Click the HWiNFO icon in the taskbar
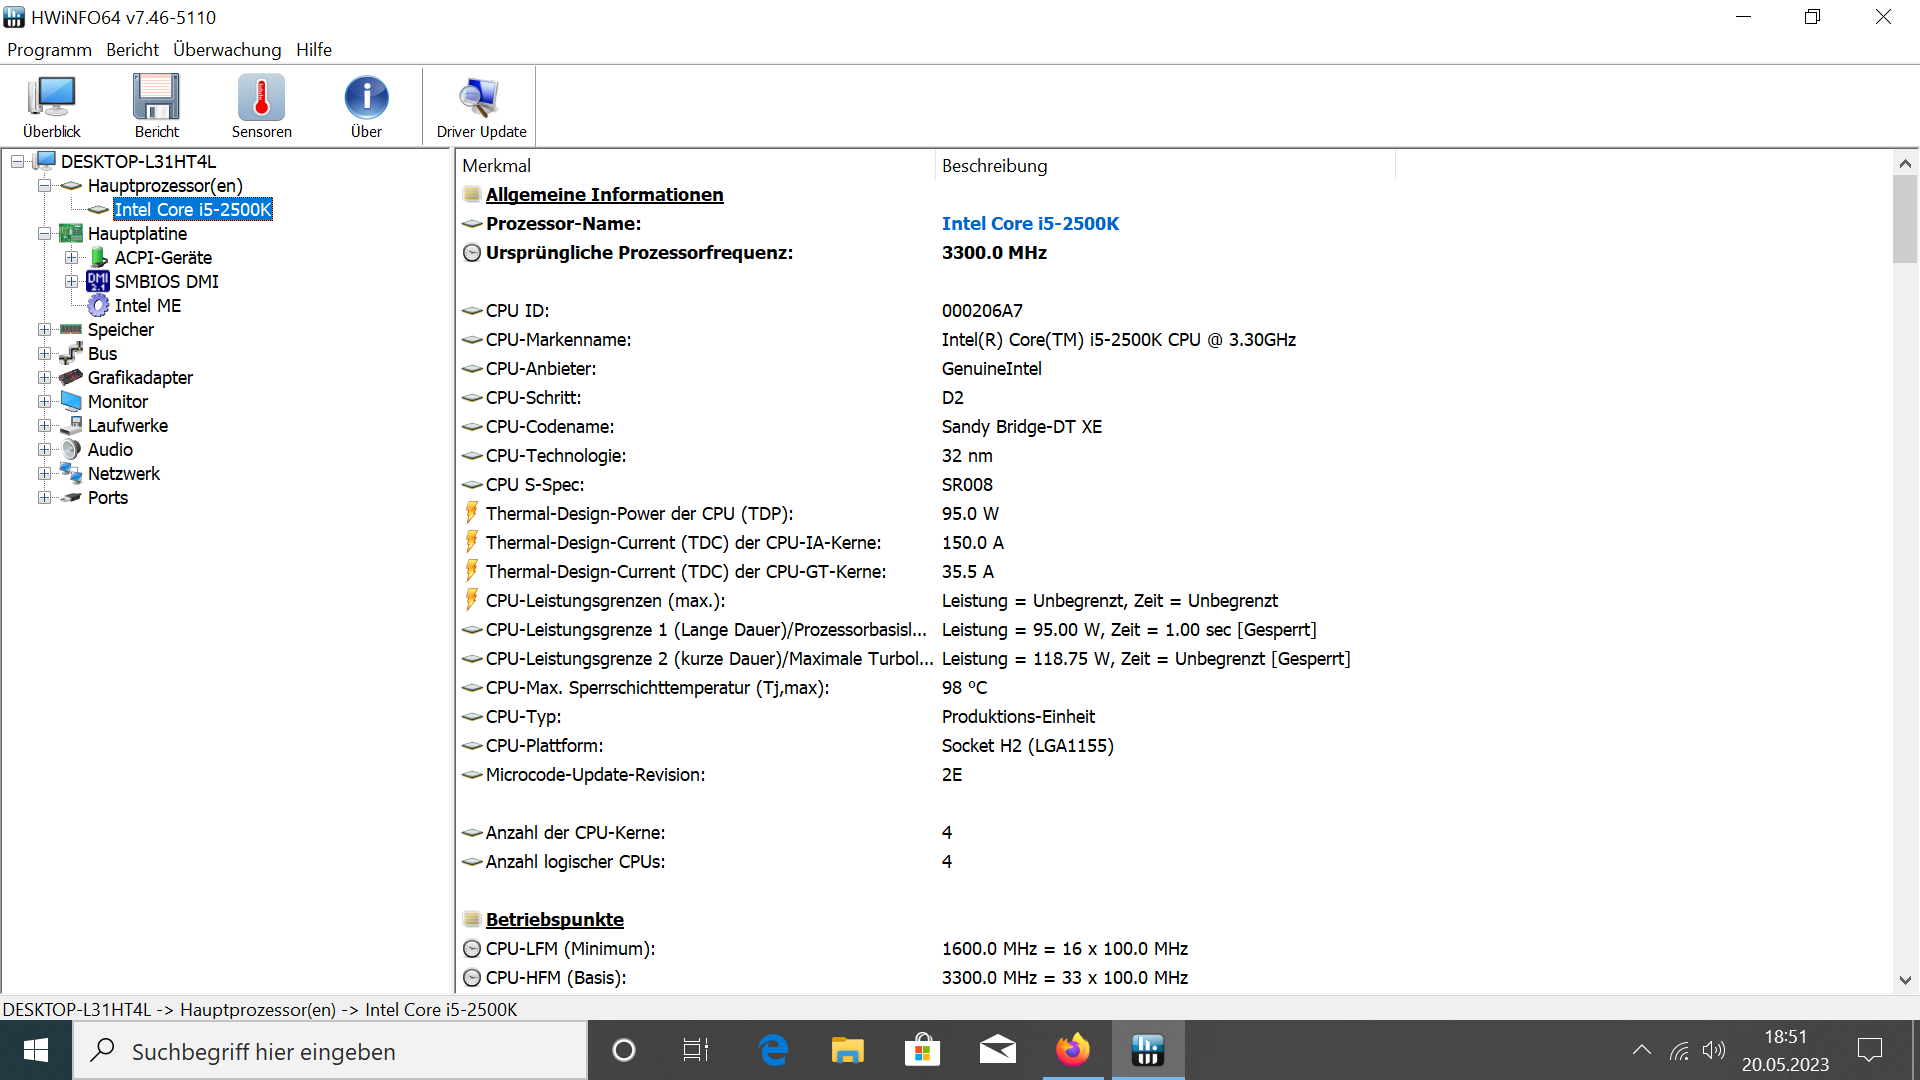1920x1080 pixels. click(1147, 1050)
